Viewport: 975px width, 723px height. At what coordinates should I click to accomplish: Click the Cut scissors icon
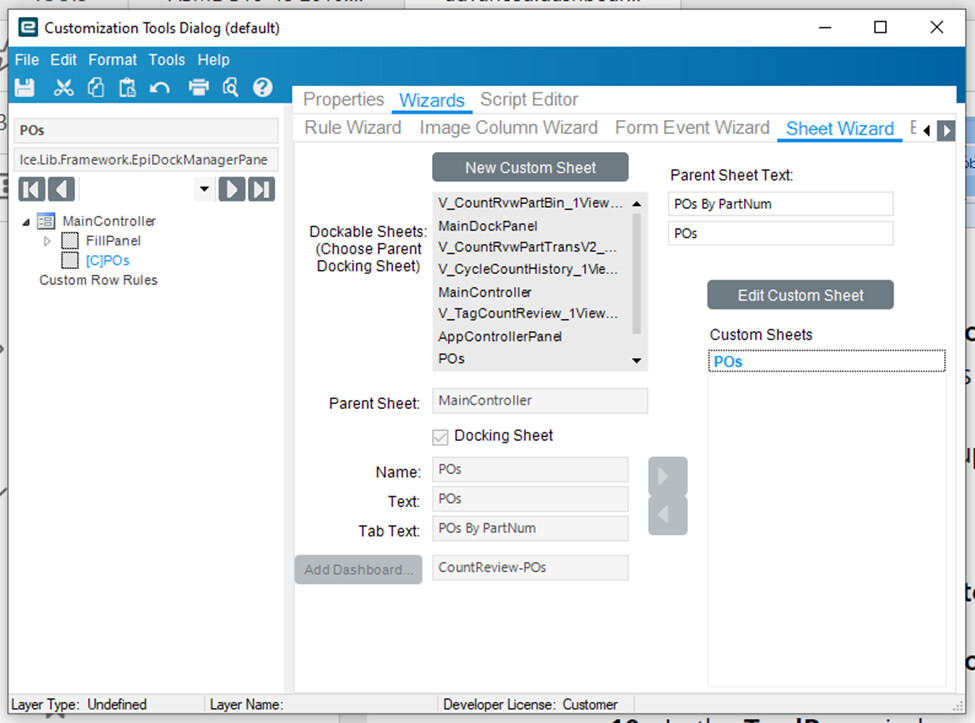pos(63,87)
